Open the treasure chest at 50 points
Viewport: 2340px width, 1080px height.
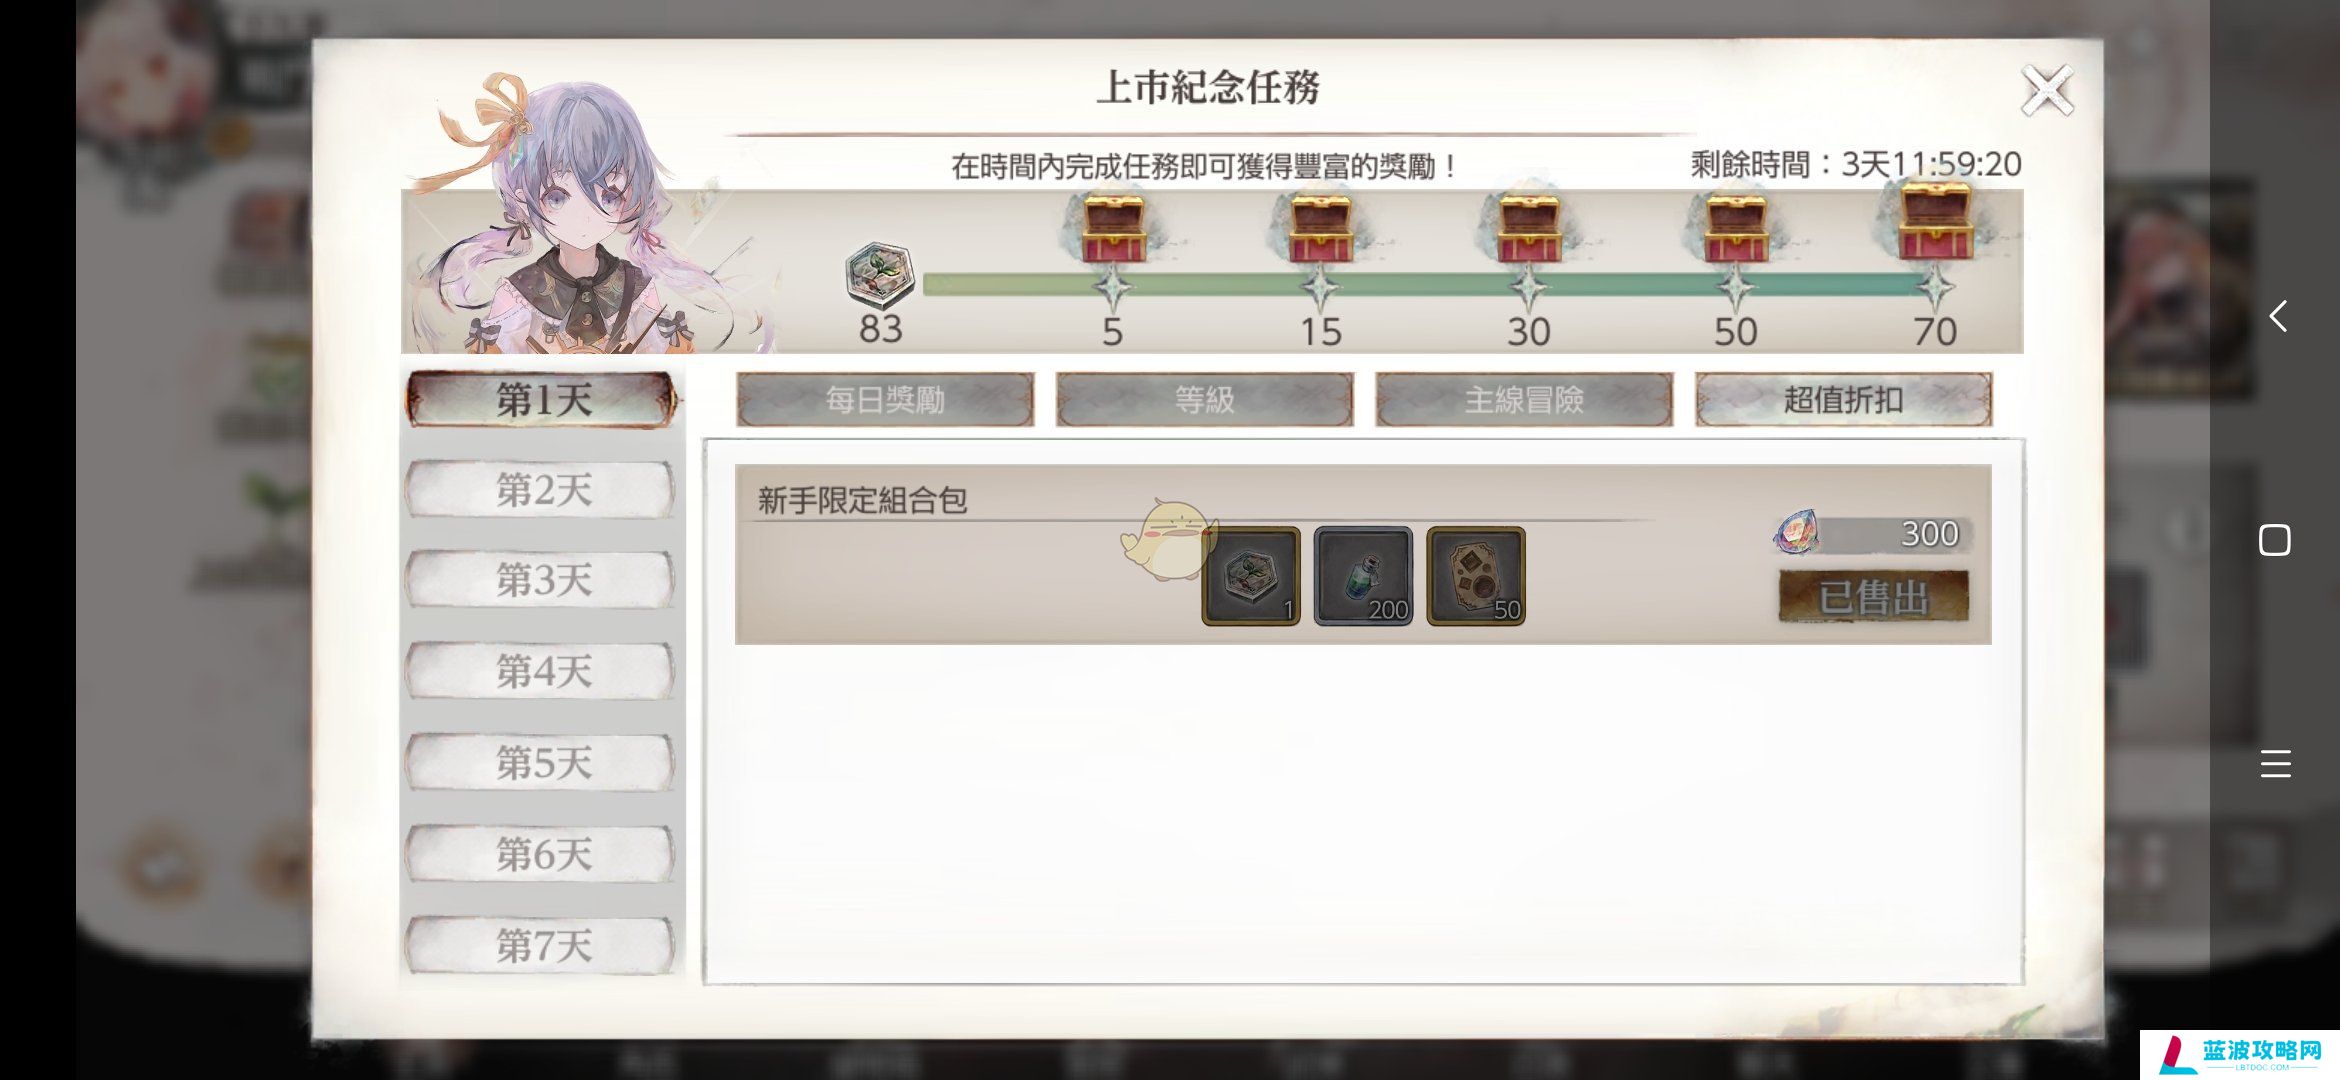[1736, 228]
